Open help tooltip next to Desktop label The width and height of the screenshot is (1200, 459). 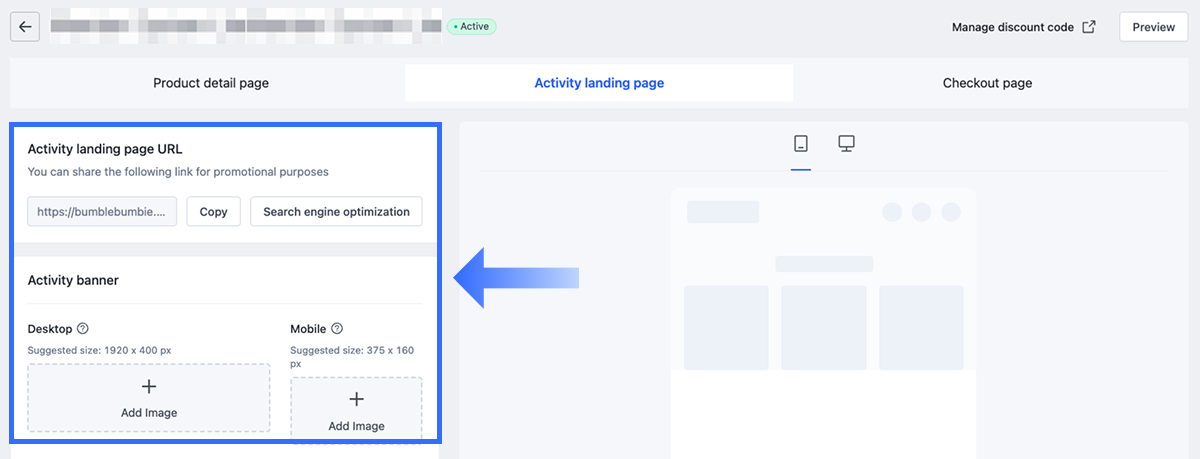coord(83,328)
